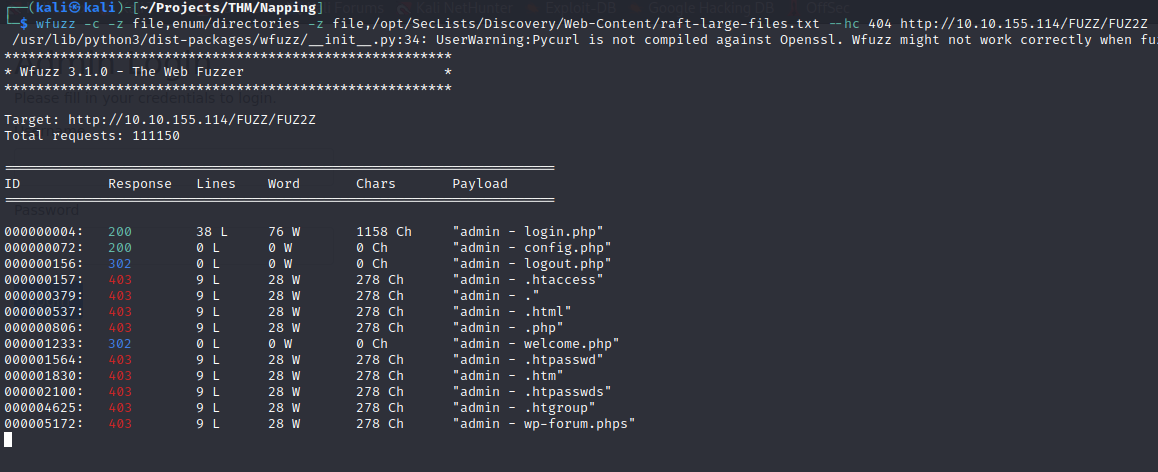Click the ID column header

point(12,184)
